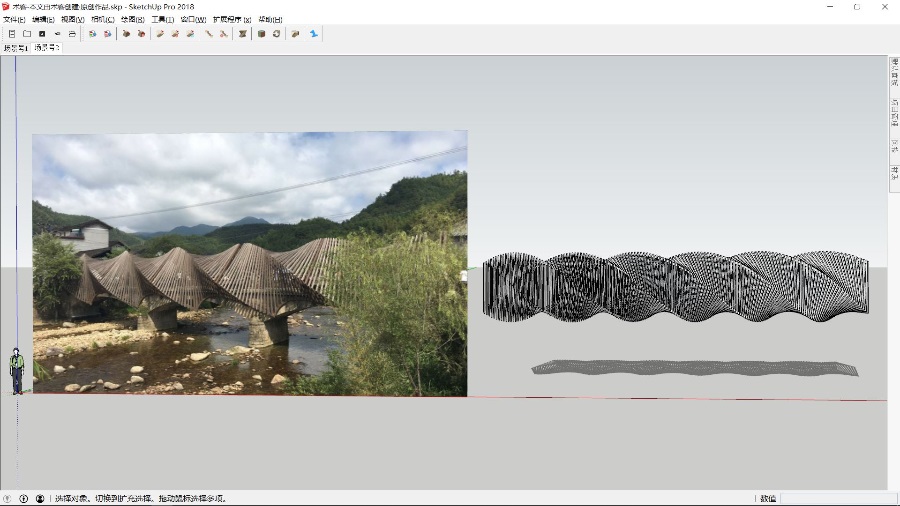This screenshot has width=900, height=506.
Task: Click the New file icon in toolbar
Action: 12,34
